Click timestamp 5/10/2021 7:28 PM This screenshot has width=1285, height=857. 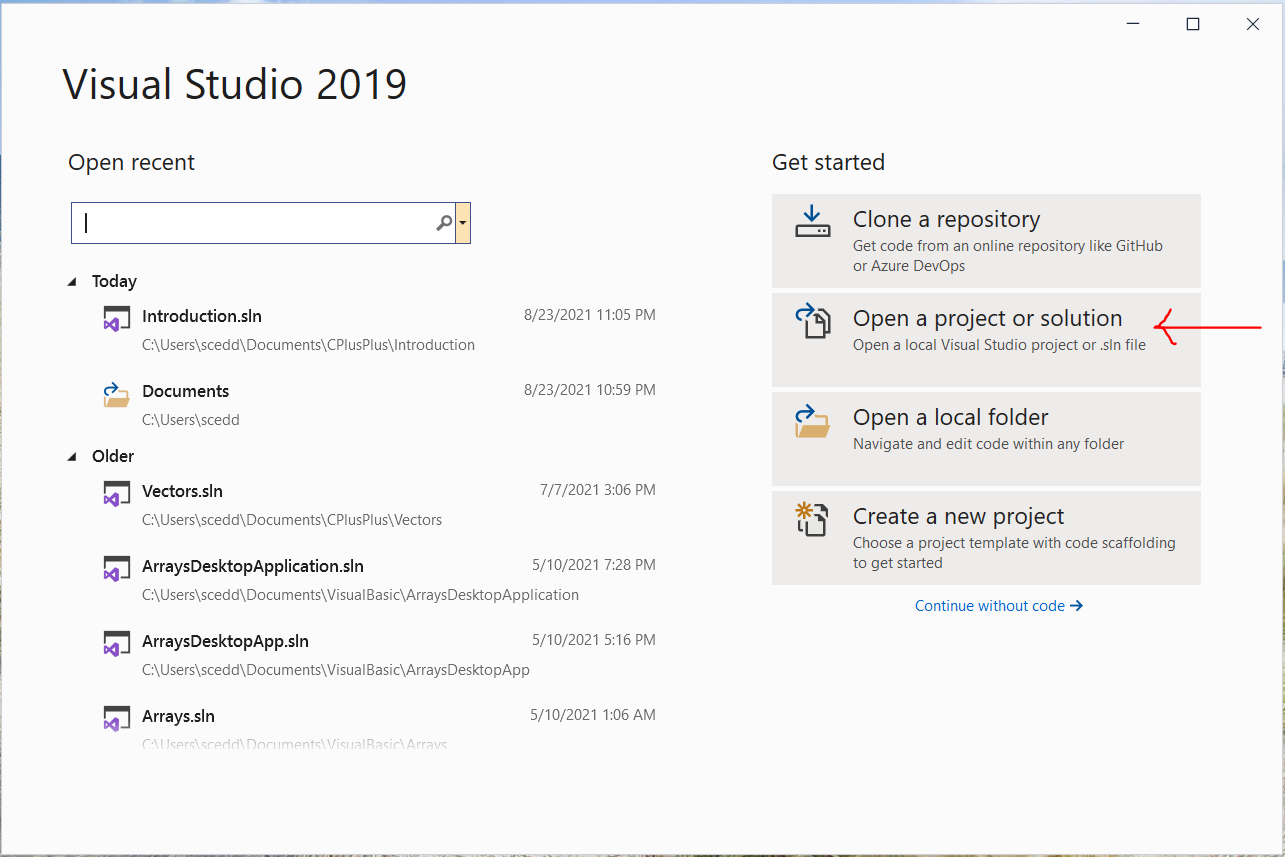click(x=594, y=565)
